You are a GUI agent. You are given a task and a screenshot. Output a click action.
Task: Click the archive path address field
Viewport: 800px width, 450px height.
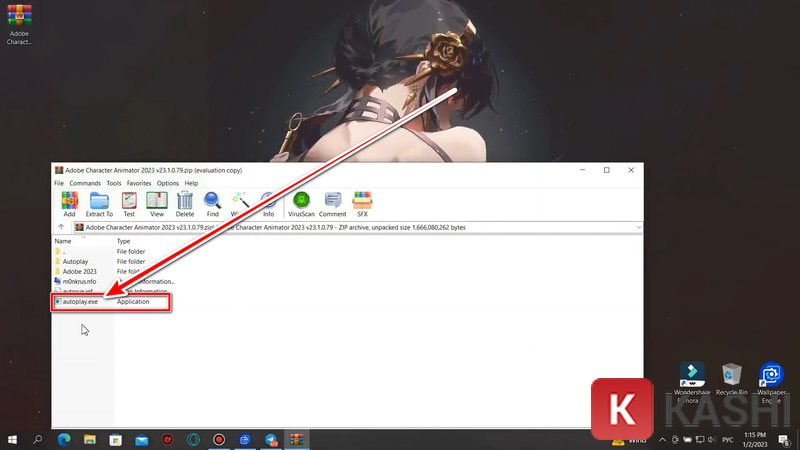click(357, 228)
